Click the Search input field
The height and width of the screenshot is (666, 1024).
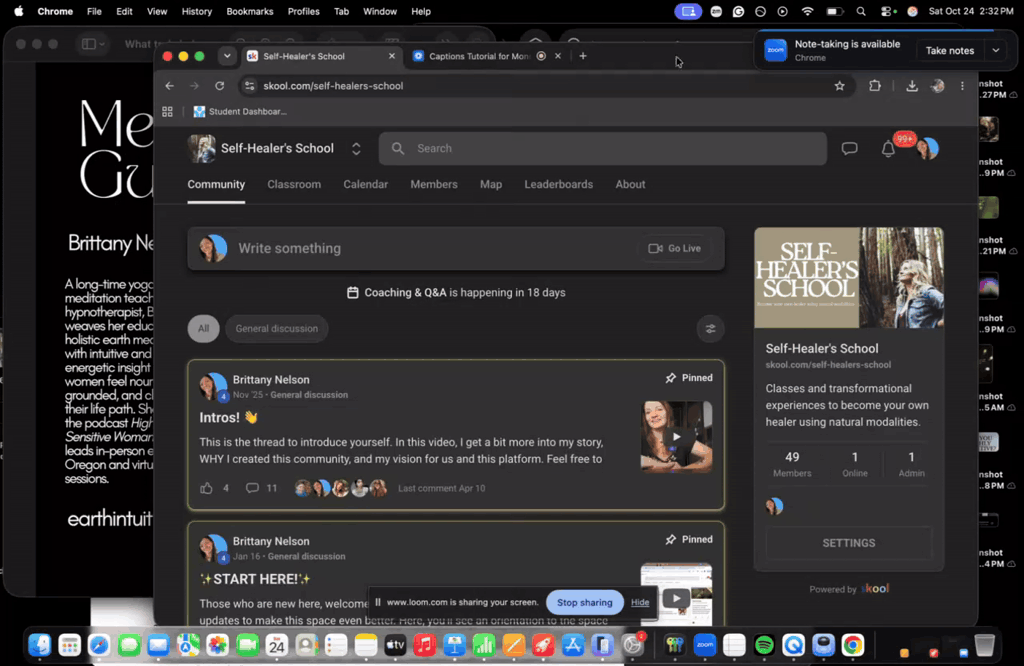(x=603, y=149)
